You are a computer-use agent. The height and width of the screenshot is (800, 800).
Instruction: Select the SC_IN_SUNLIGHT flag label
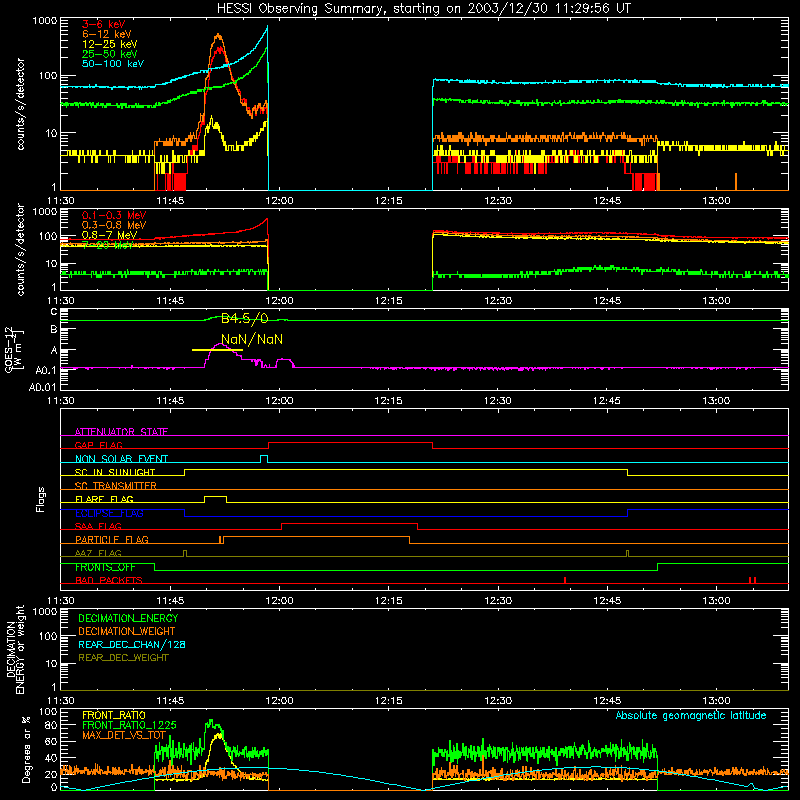coord(115,472)
